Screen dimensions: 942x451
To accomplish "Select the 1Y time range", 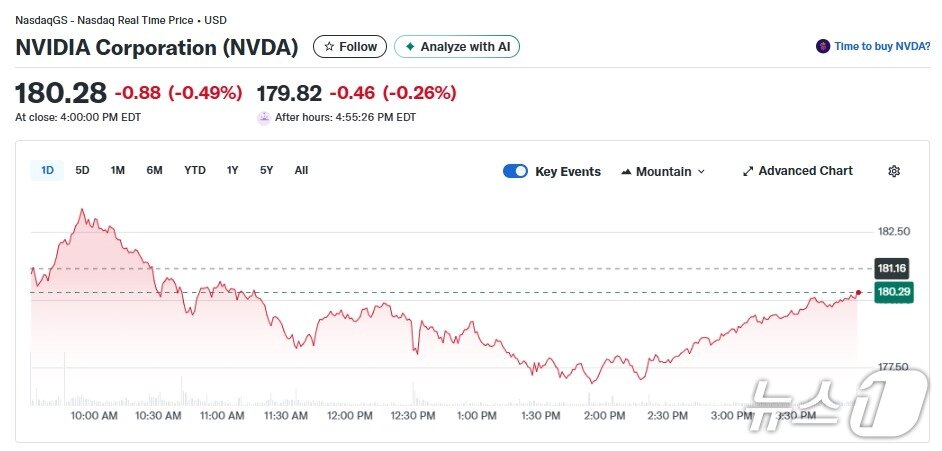I will 233,170.
